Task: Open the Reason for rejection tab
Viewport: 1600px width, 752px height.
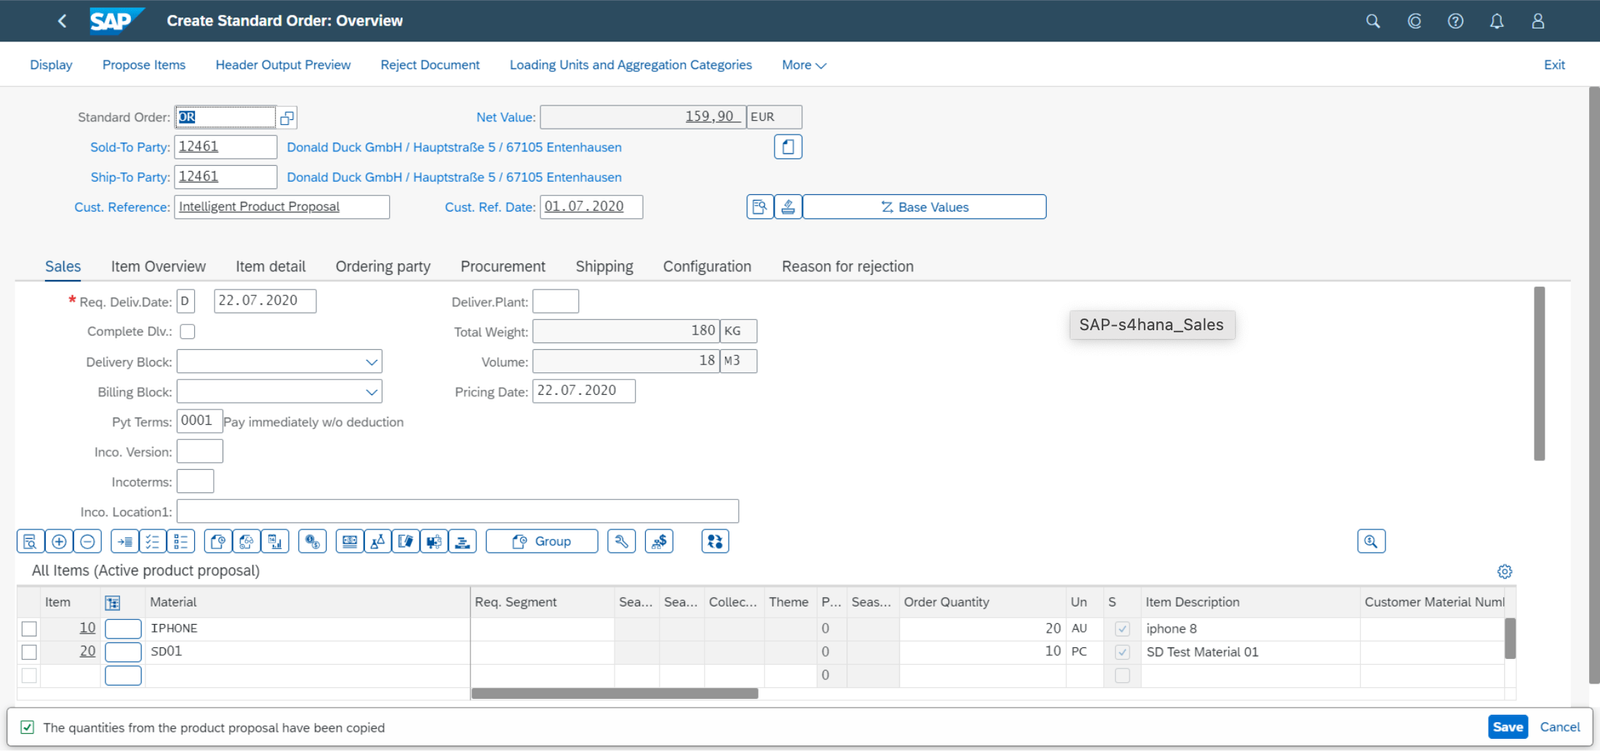Action: (848, 267)
